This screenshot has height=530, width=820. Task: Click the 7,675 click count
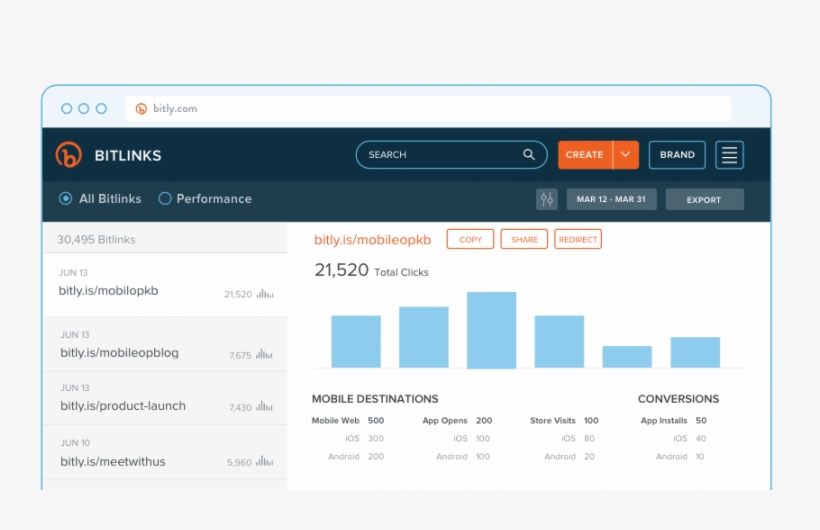pyautogui.click(x=240, y=355)
